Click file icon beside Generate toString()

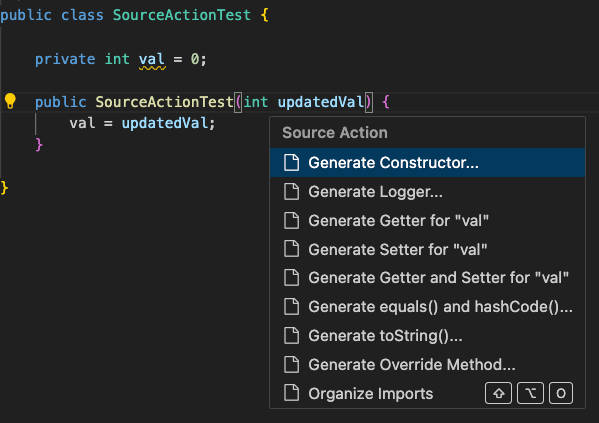point(291,335)
